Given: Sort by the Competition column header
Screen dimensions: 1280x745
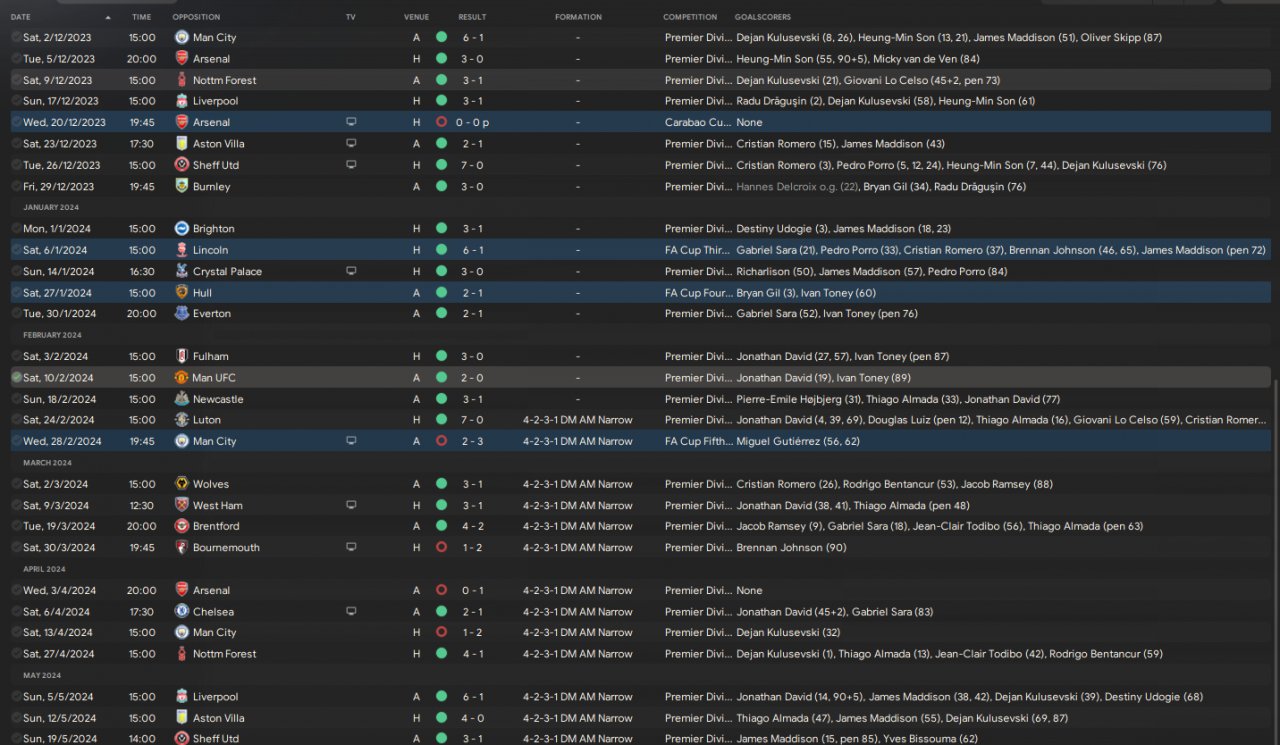Looking at the screenshot, I should (x=690, y=17).
